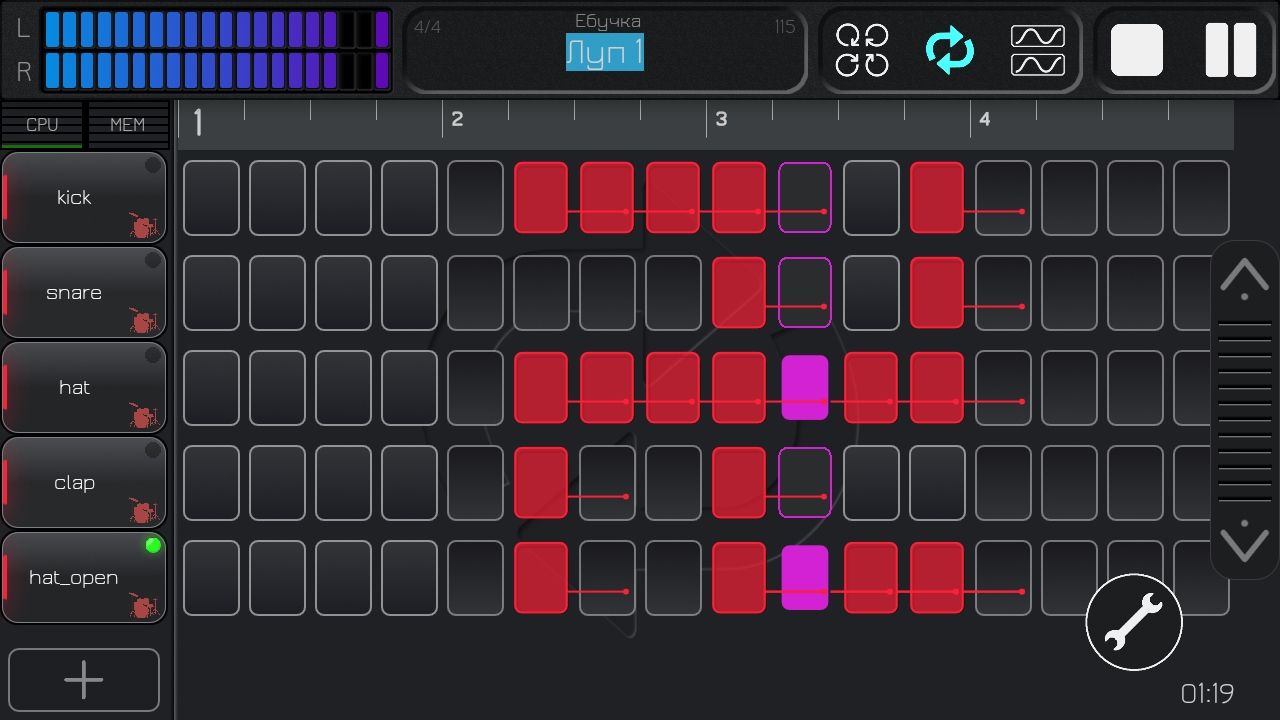Select the hat track
Screen dimensions: 1280x720
(84, 388)
